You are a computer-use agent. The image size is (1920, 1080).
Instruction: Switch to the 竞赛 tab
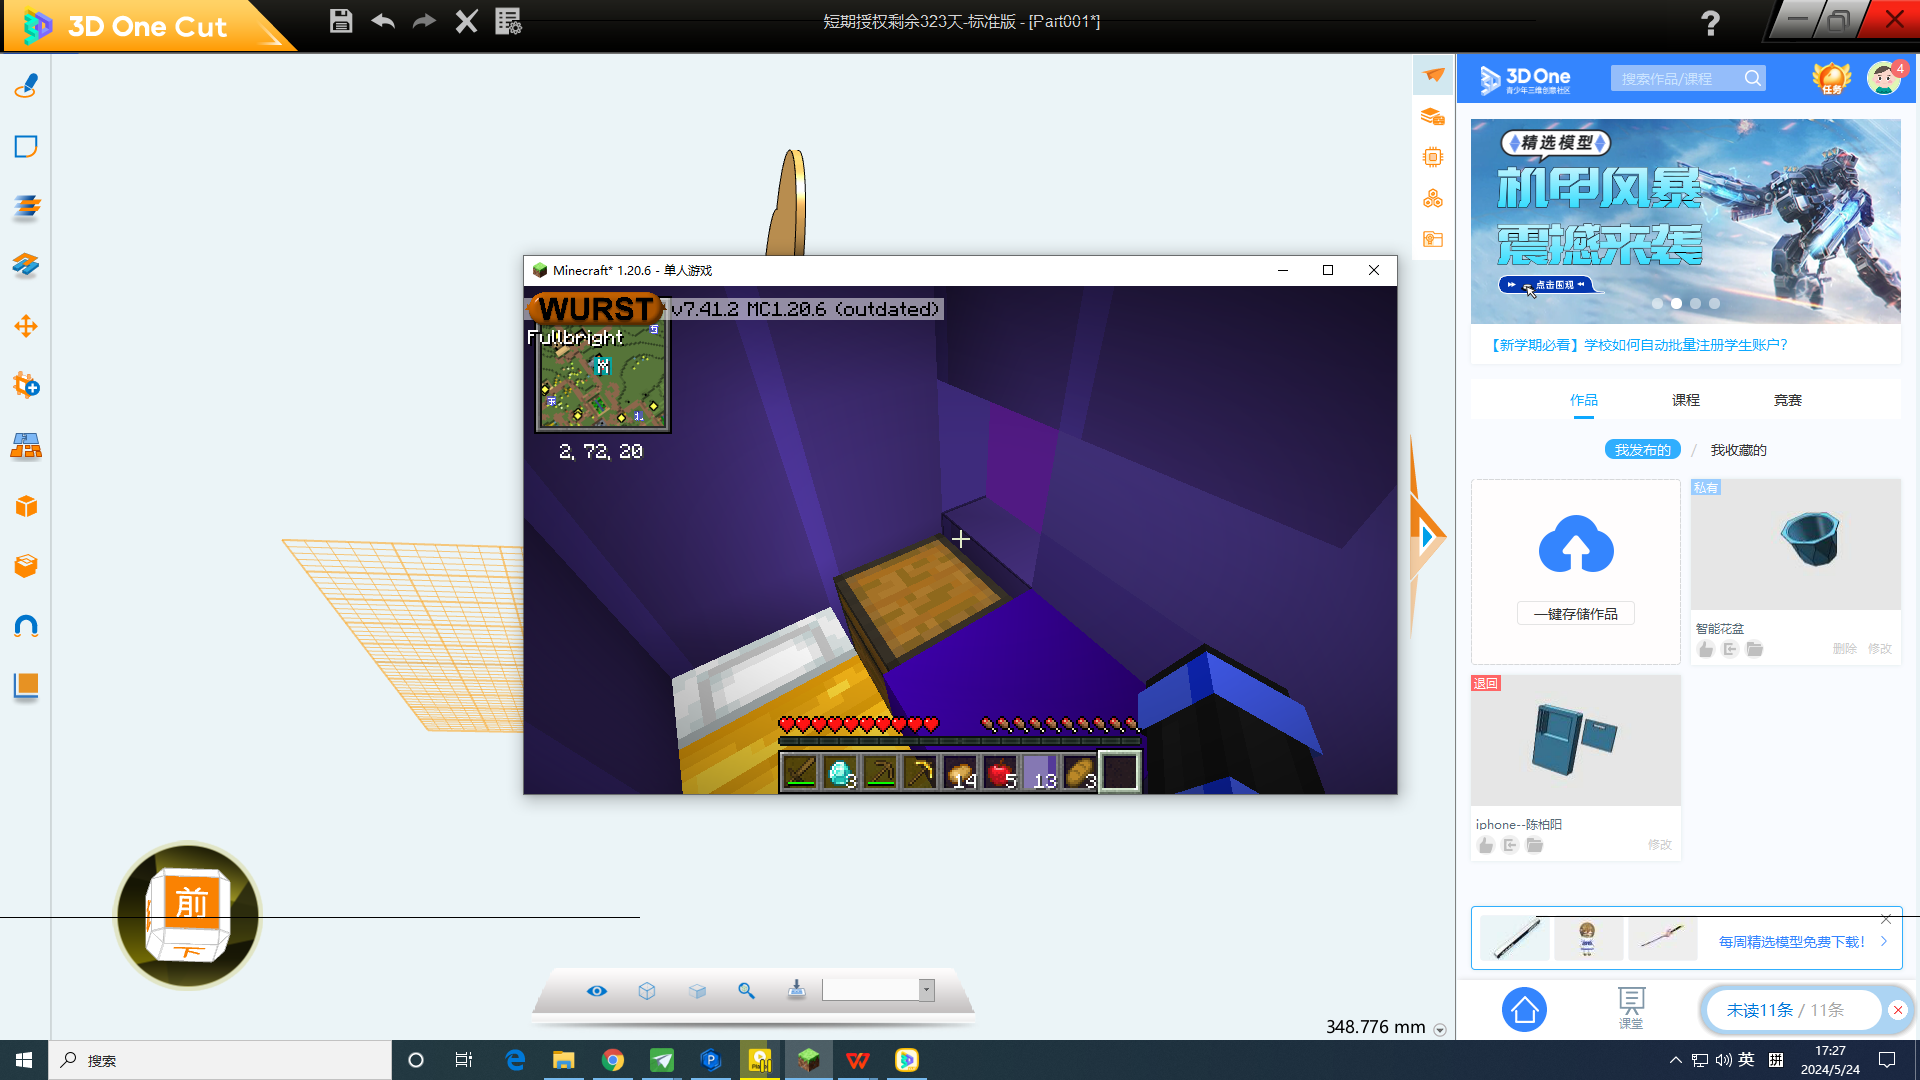click(1787, 400)
